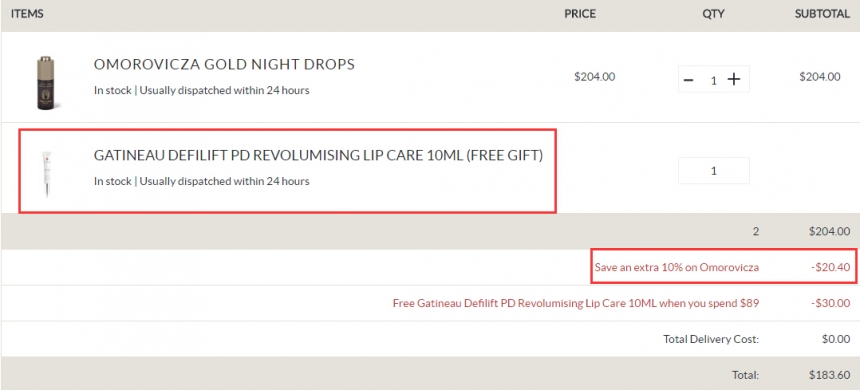Viewport: 860px width, 390px height.
Task: Click the $204.00 unit price of Gold Night Drops
Action: point(595,77)
